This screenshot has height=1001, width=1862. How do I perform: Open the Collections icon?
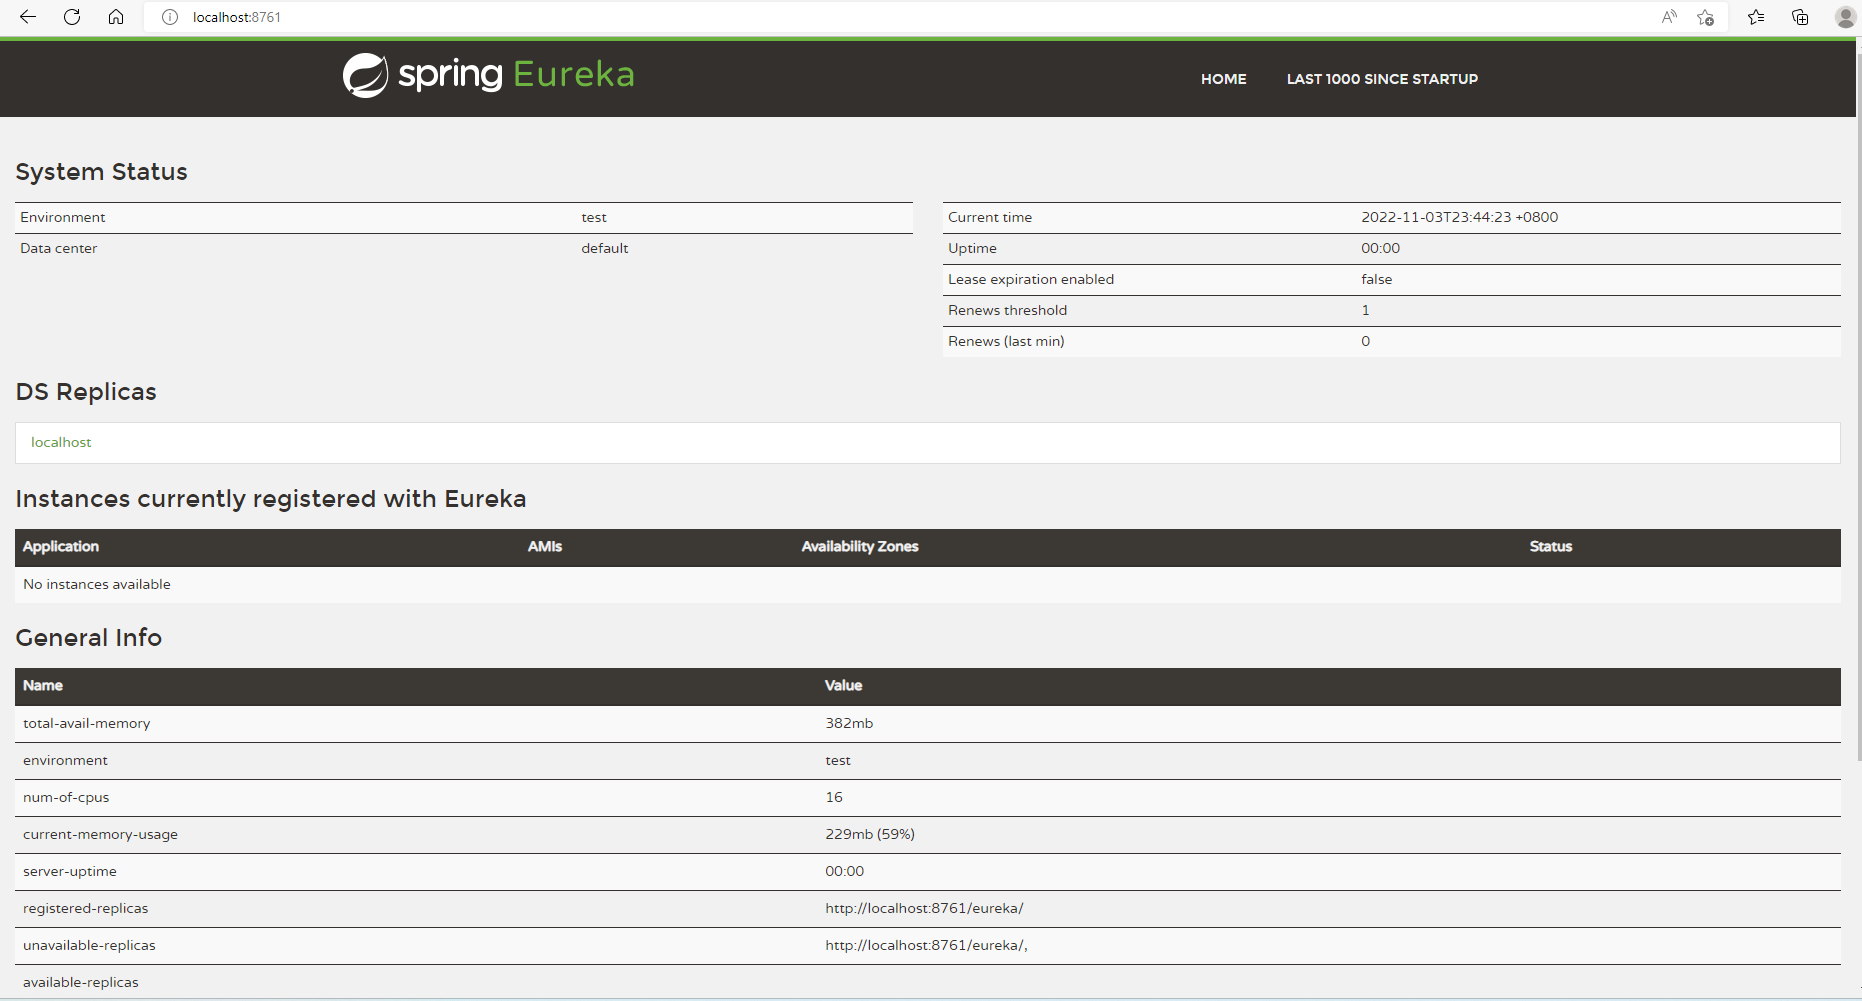pyautogui.click(x=1800, y=17)
